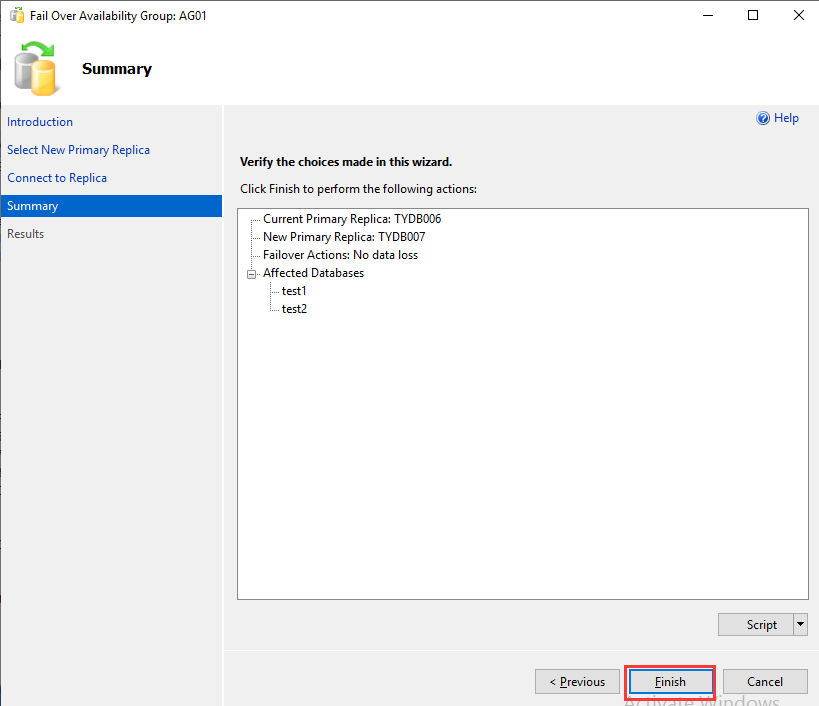Click the Finish button
The width and height of the screenshot is (819, 706).
point(670,682)
